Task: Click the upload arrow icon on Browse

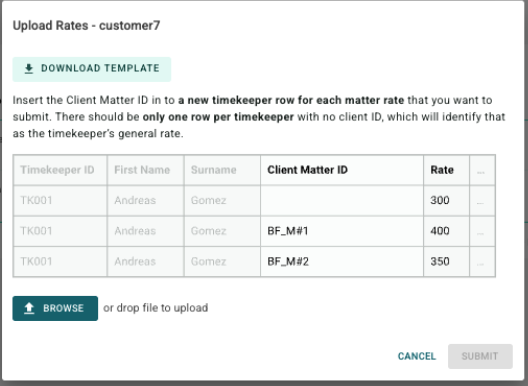Action: tap(29, 308)
